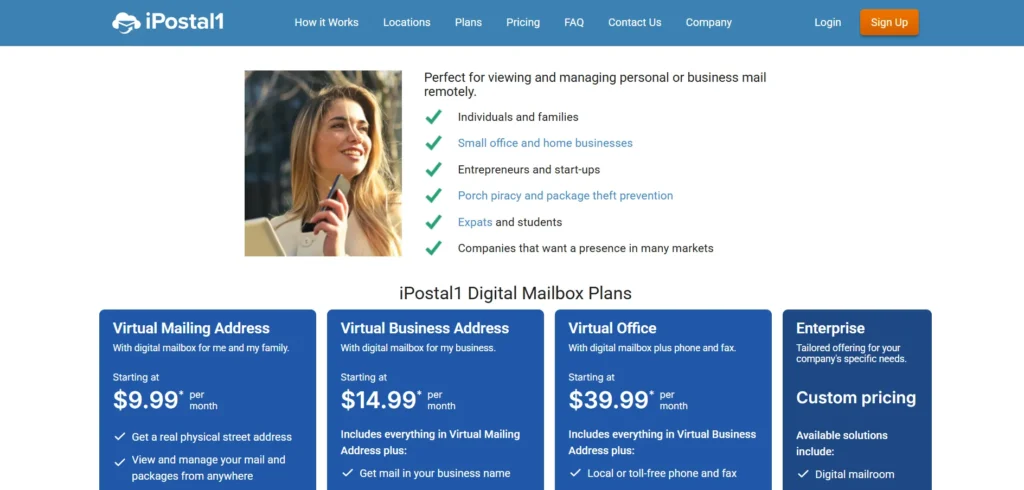Click checkmark beside Local or toll-free phone and fax
The image size is (1024, 490).
pos(575,473)
